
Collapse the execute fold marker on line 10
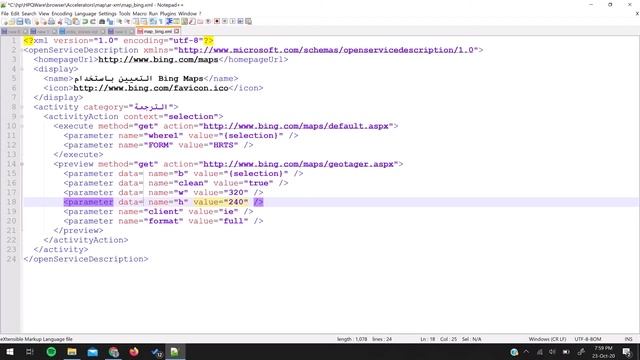click(22, 126)
